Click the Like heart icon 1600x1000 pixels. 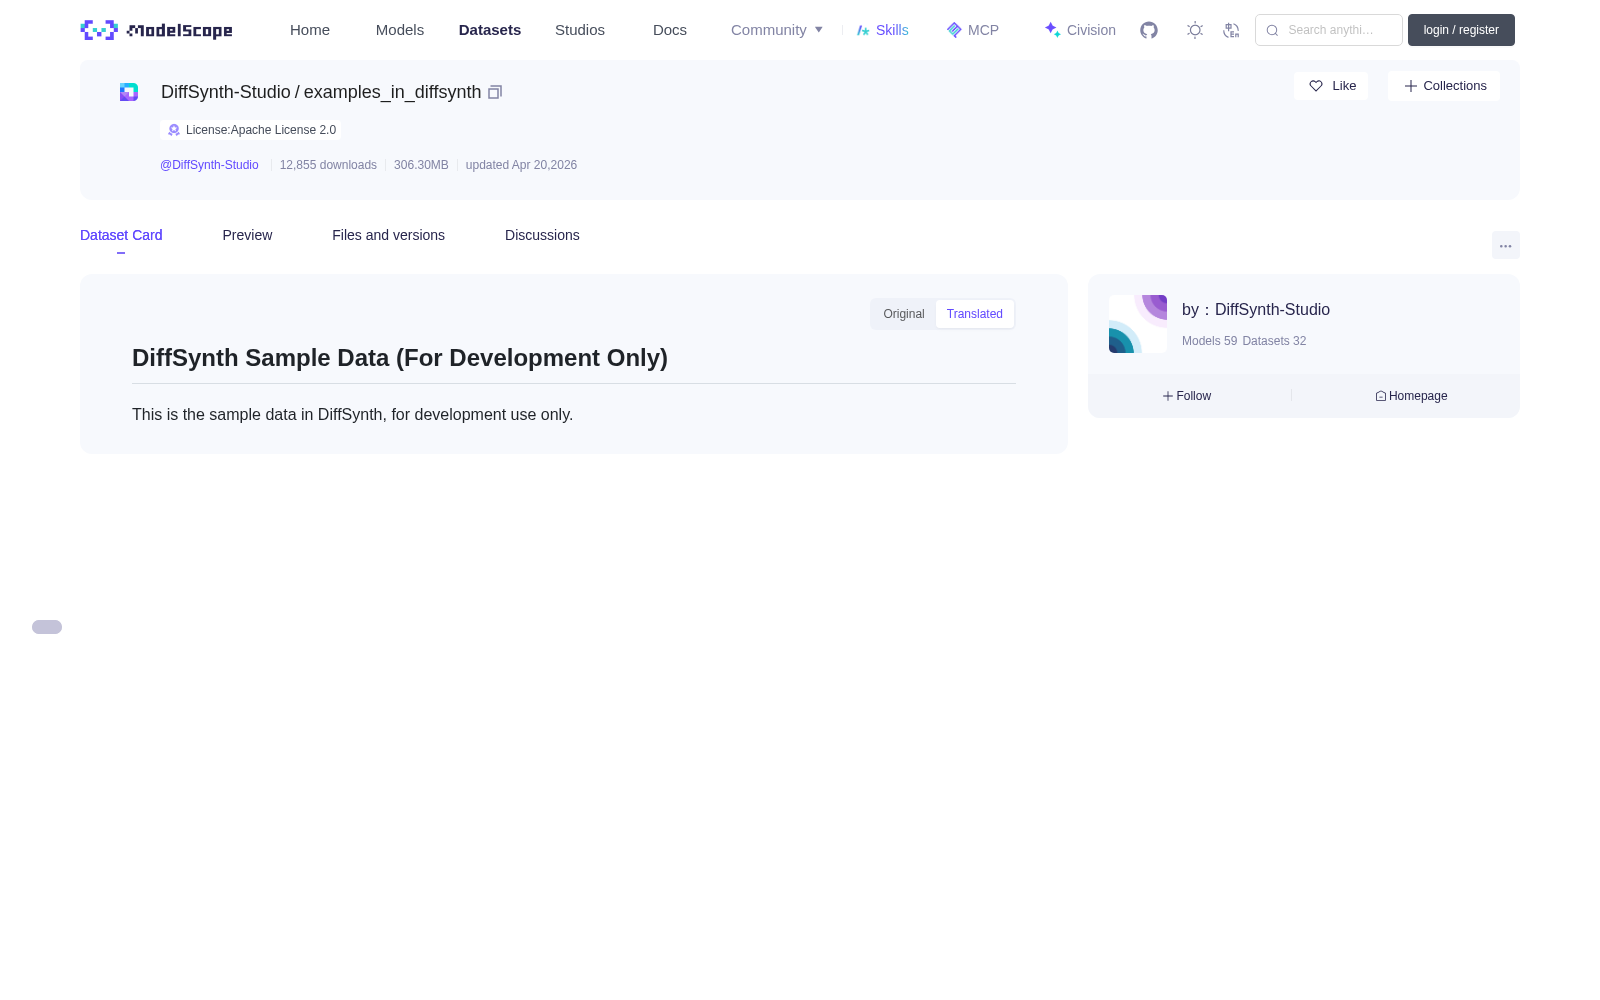click(x=1316, y=86)
